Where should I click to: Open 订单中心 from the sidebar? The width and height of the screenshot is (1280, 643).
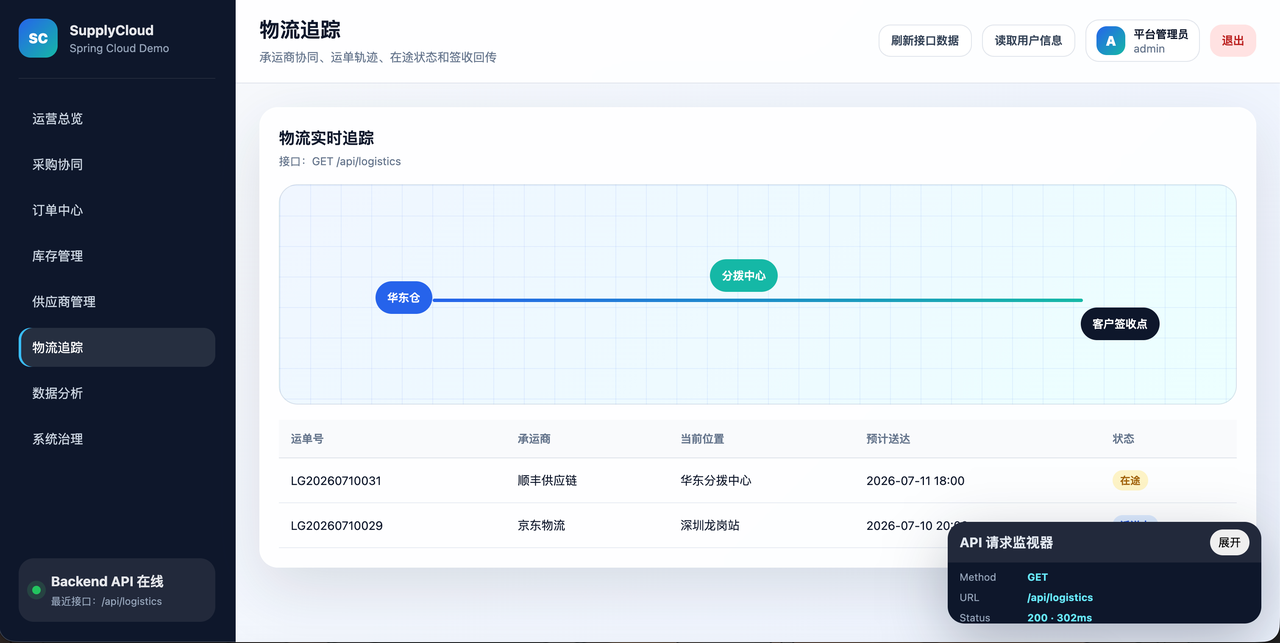point(117,210)
